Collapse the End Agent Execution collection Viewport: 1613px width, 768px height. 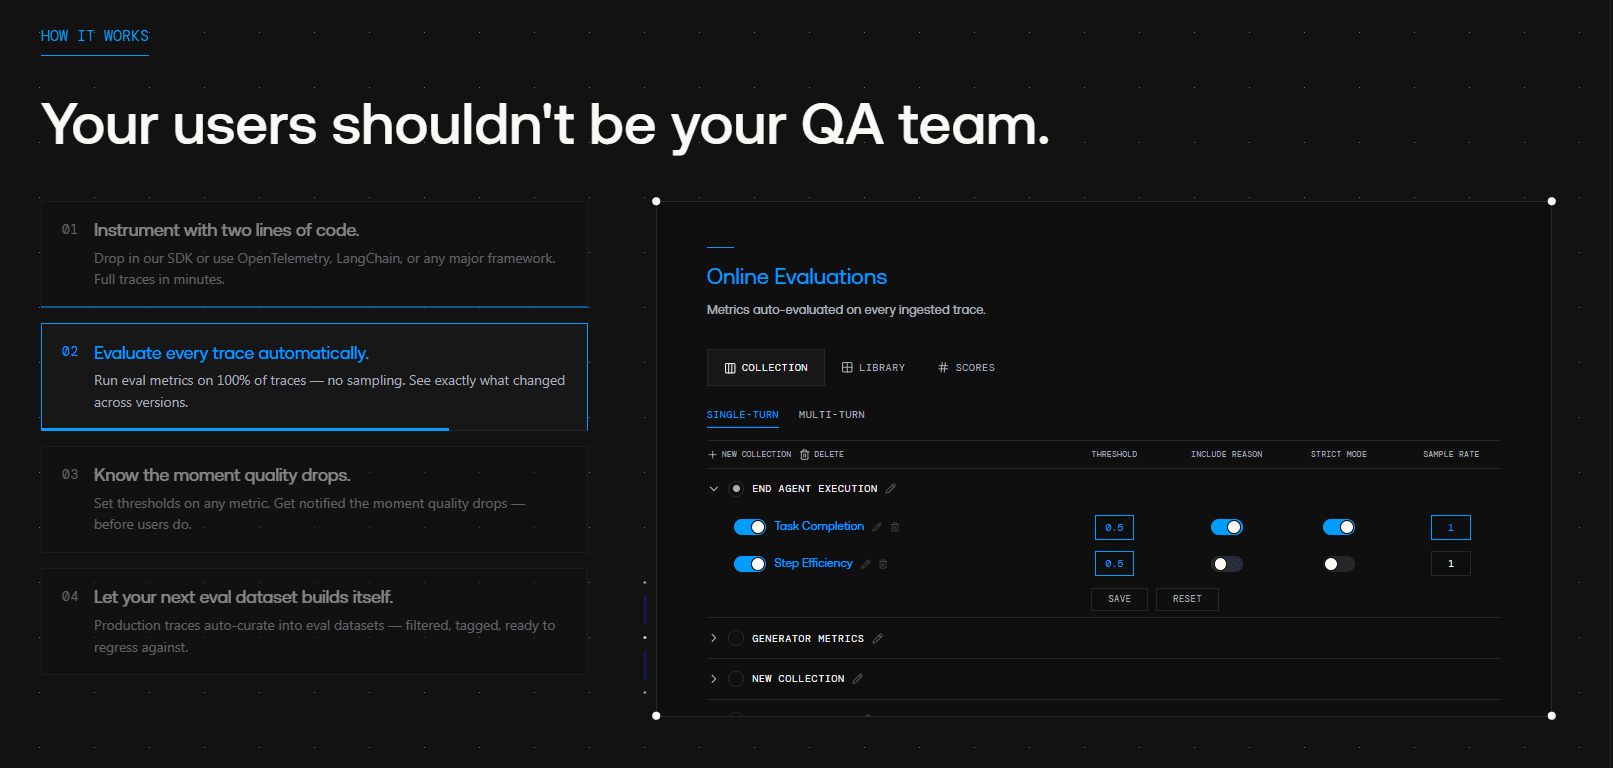[x=713, y=489]
